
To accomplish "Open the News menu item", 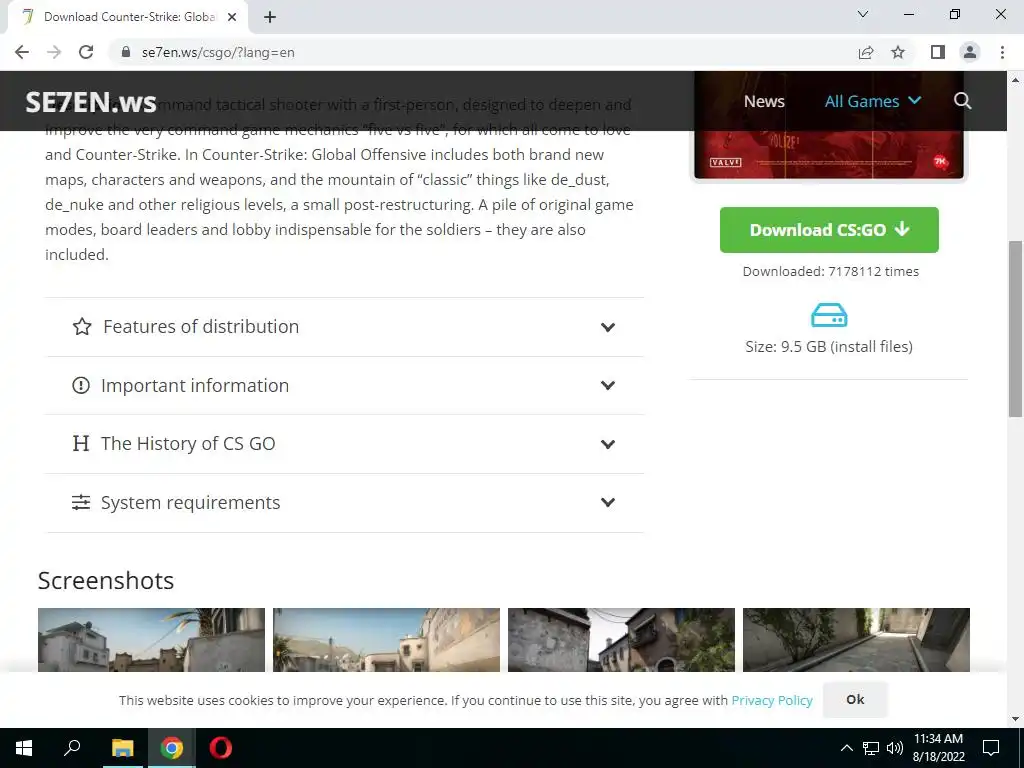I will pyautogui.click(x=764, y=101).
